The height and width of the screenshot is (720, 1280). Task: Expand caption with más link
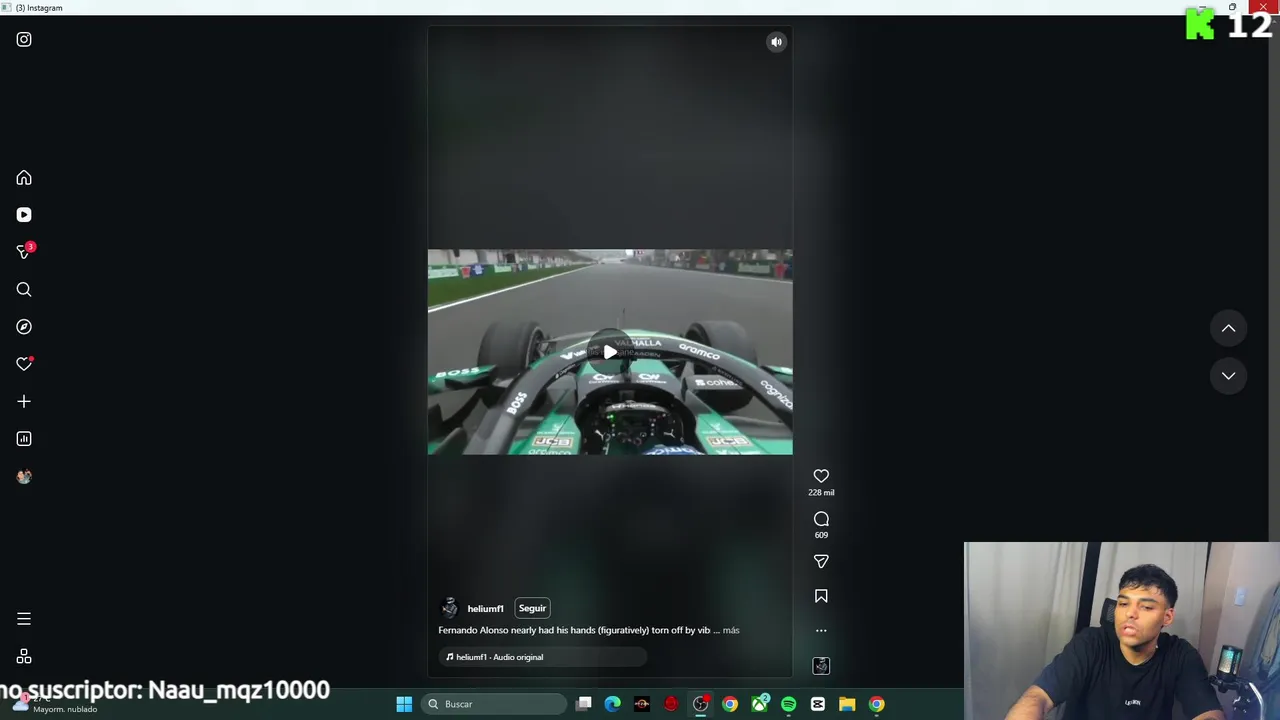(731, 631)
